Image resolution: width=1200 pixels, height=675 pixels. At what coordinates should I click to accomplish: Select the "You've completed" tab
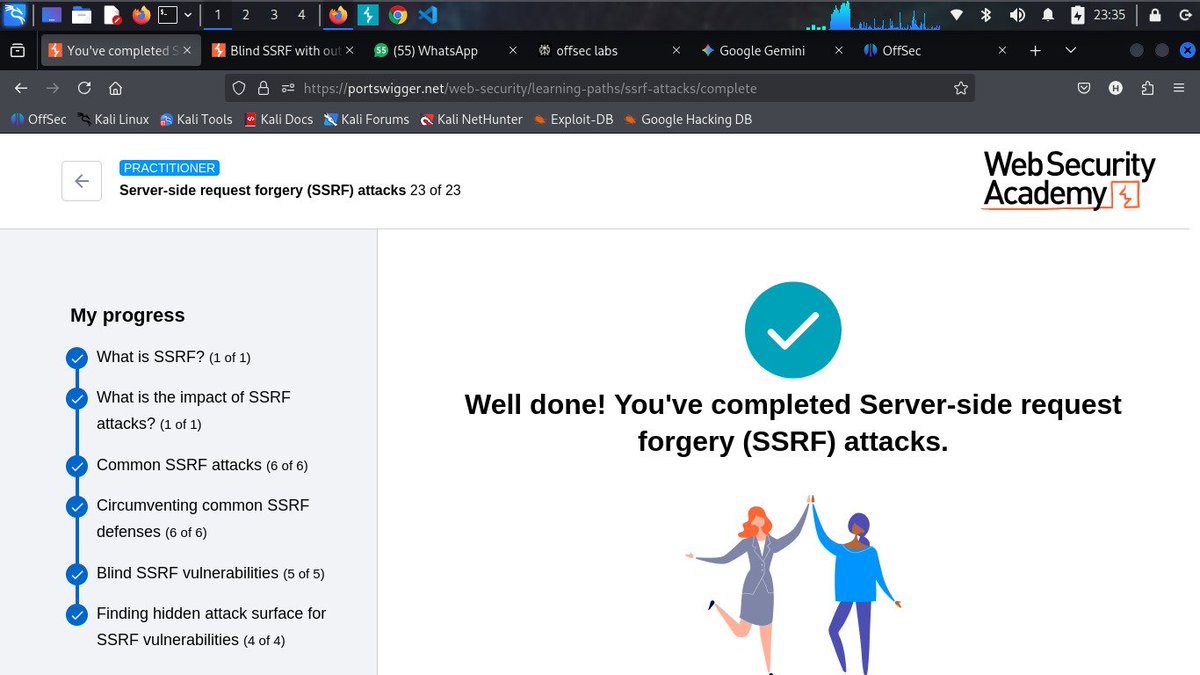click(120, 50)
